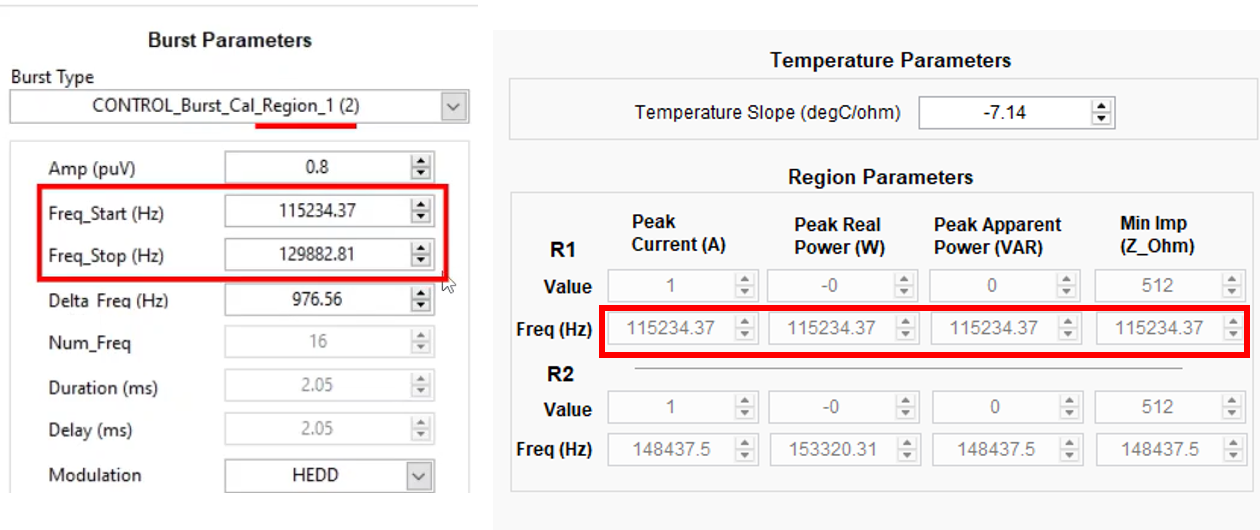
Task: Click the Duration (ms) field
Action: click(317, 387)
